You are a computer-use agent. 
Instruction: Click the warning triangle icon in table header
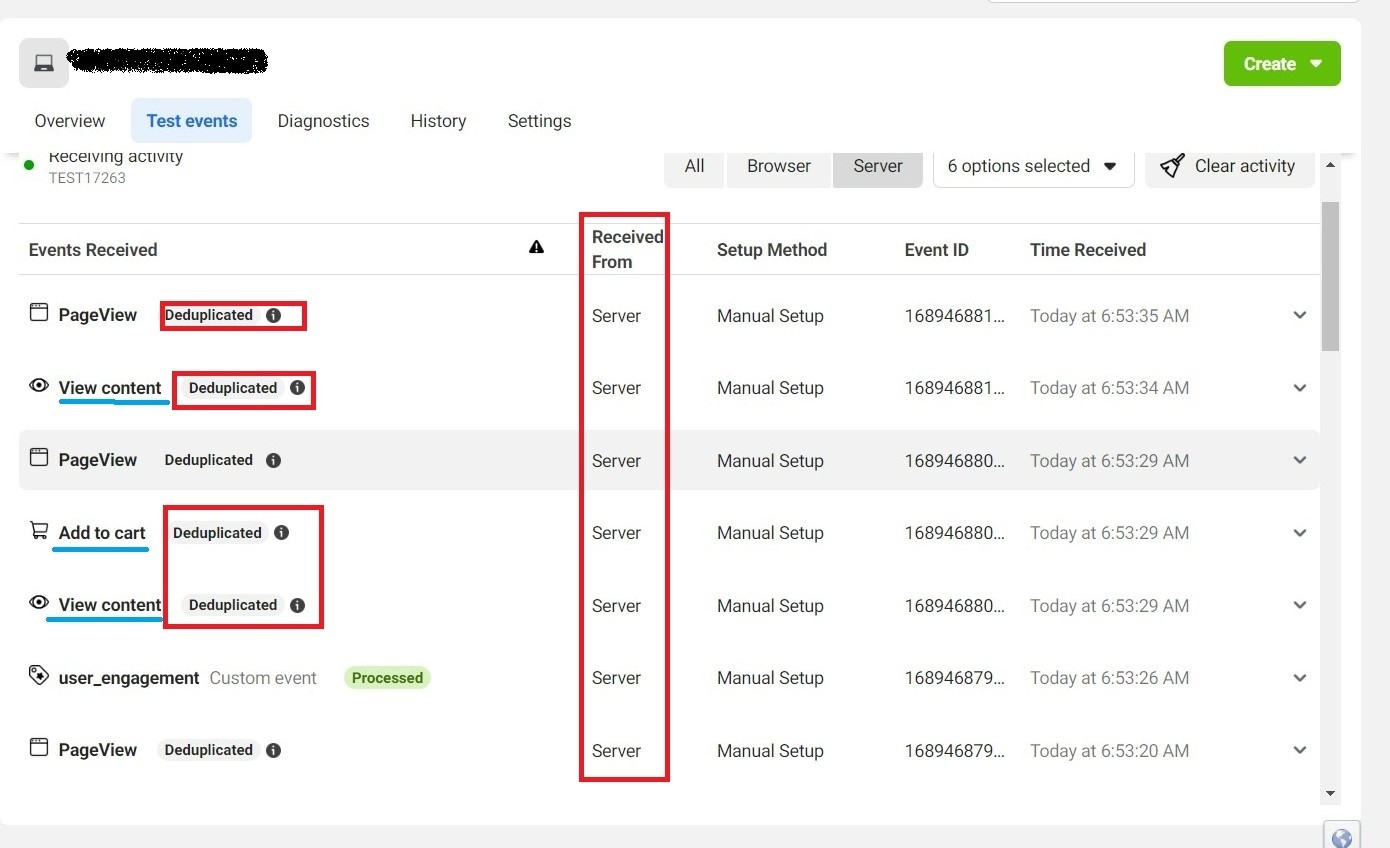tap(537, 247)
